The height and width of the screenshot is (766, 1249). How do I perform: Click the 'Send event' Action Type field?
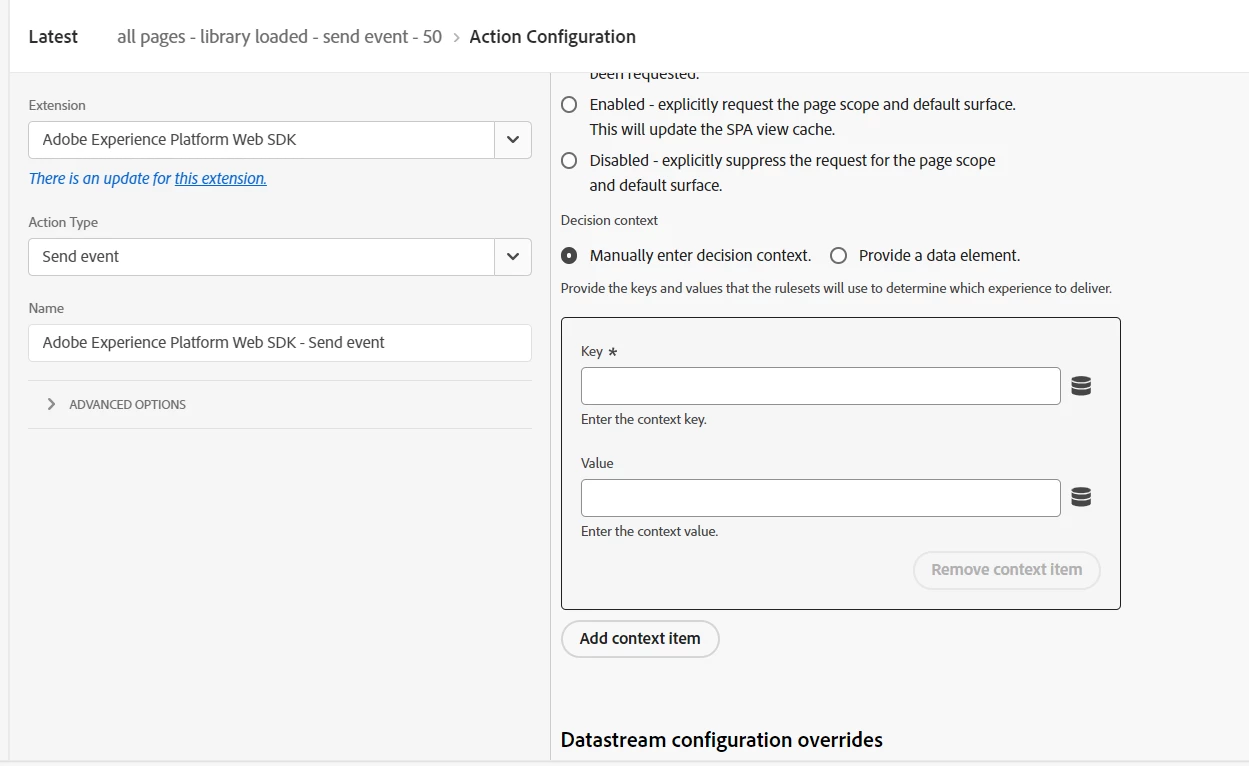pos(261,257)
